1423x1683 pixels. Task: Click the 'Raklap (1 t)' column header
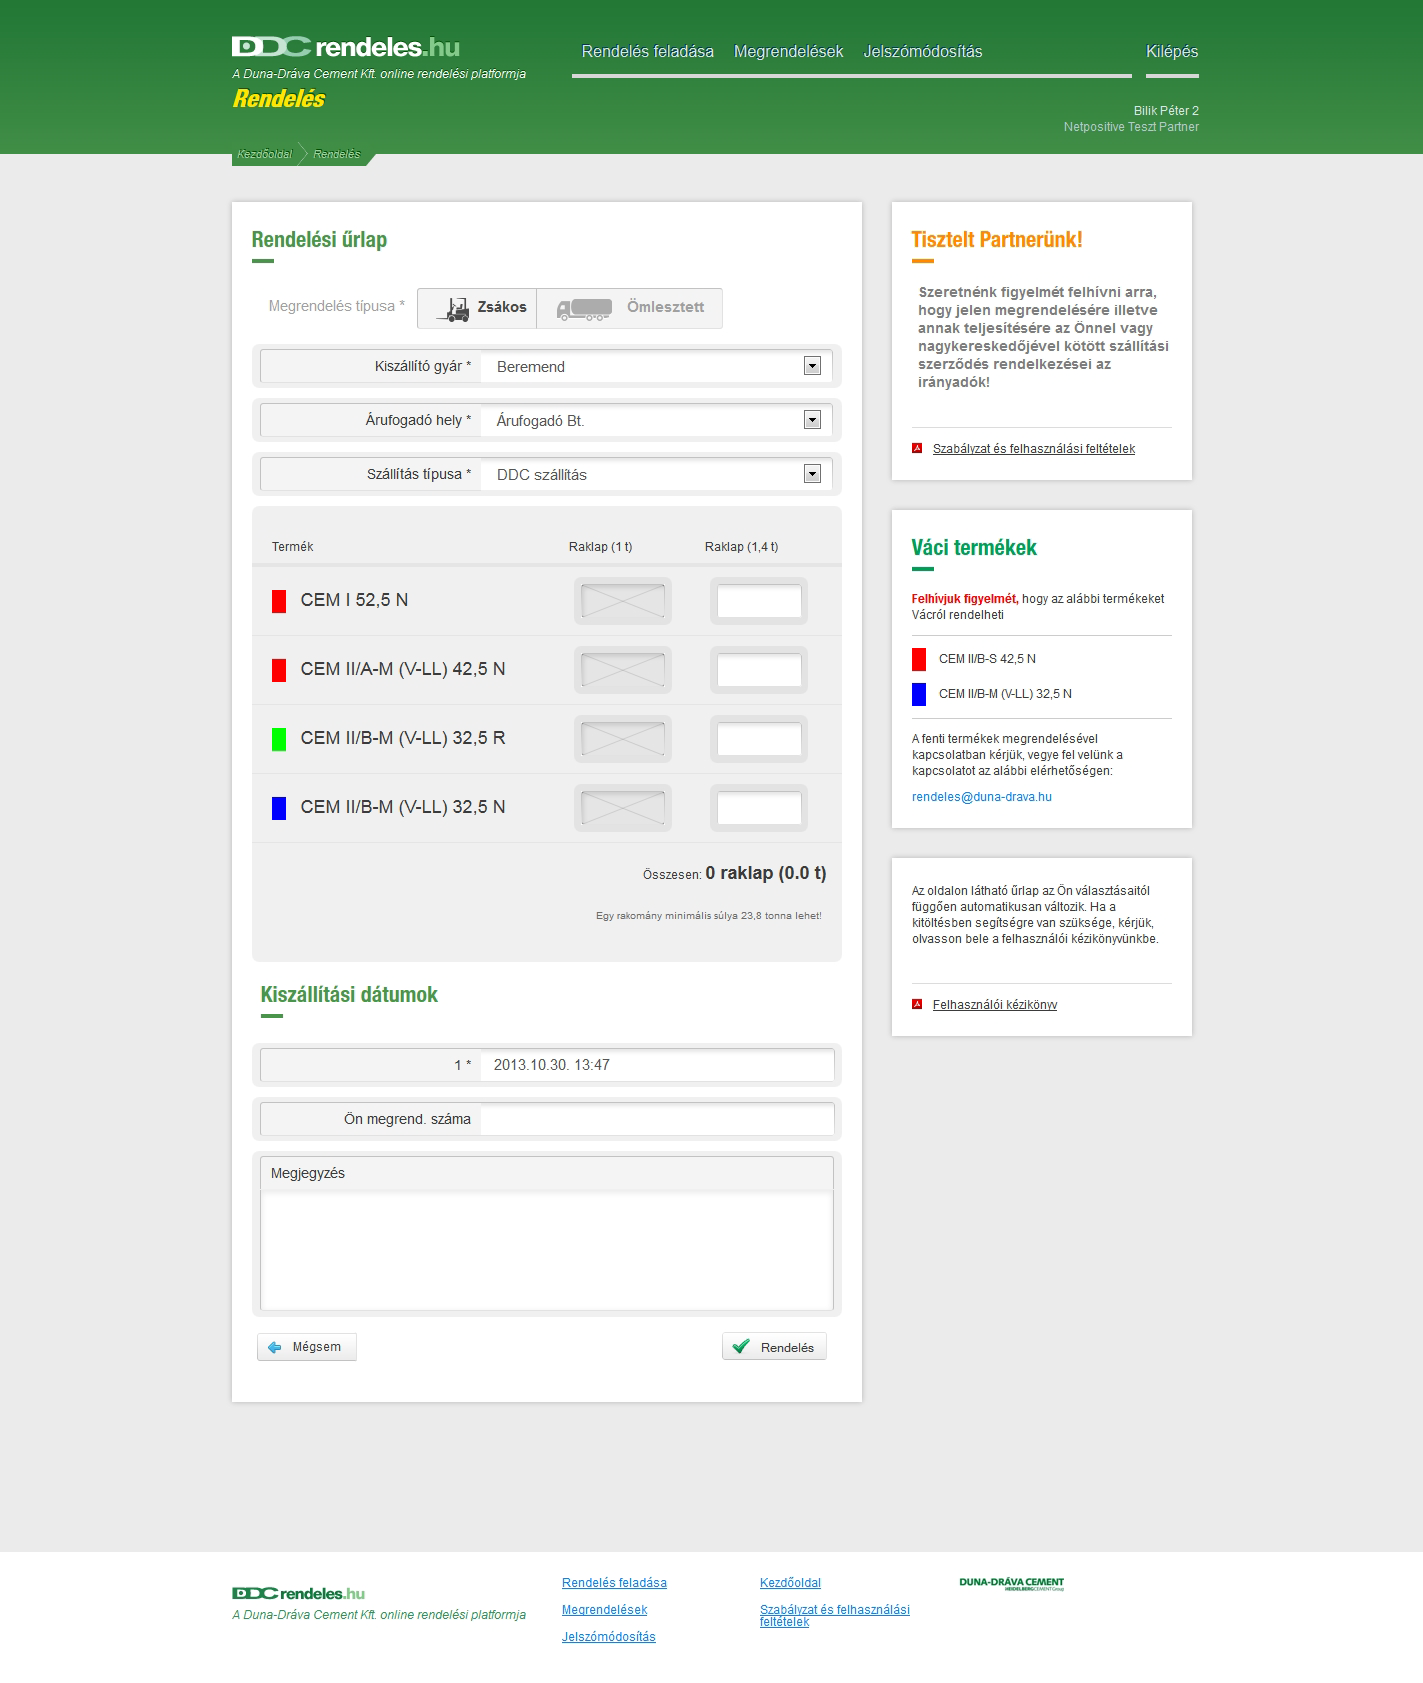[600, 547]
